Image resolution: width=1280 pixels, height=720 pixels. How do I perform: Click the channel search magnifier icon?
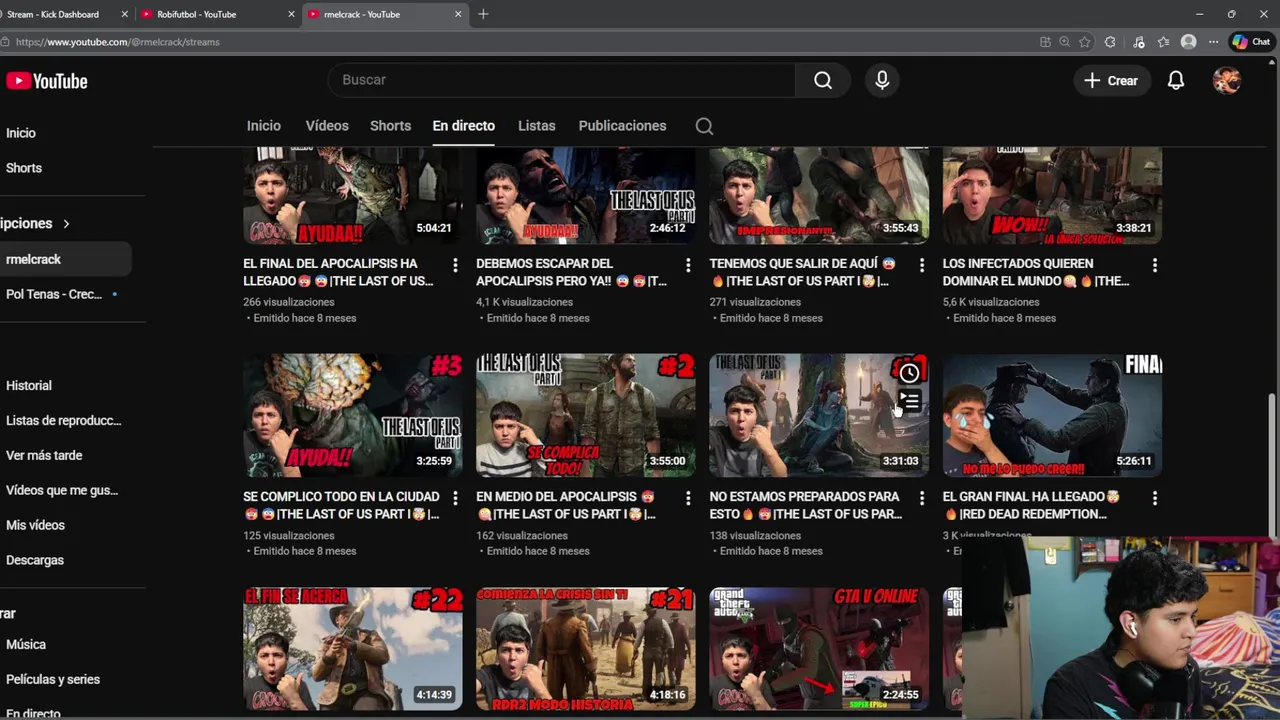pyautogui.click(x=704, y=126)
